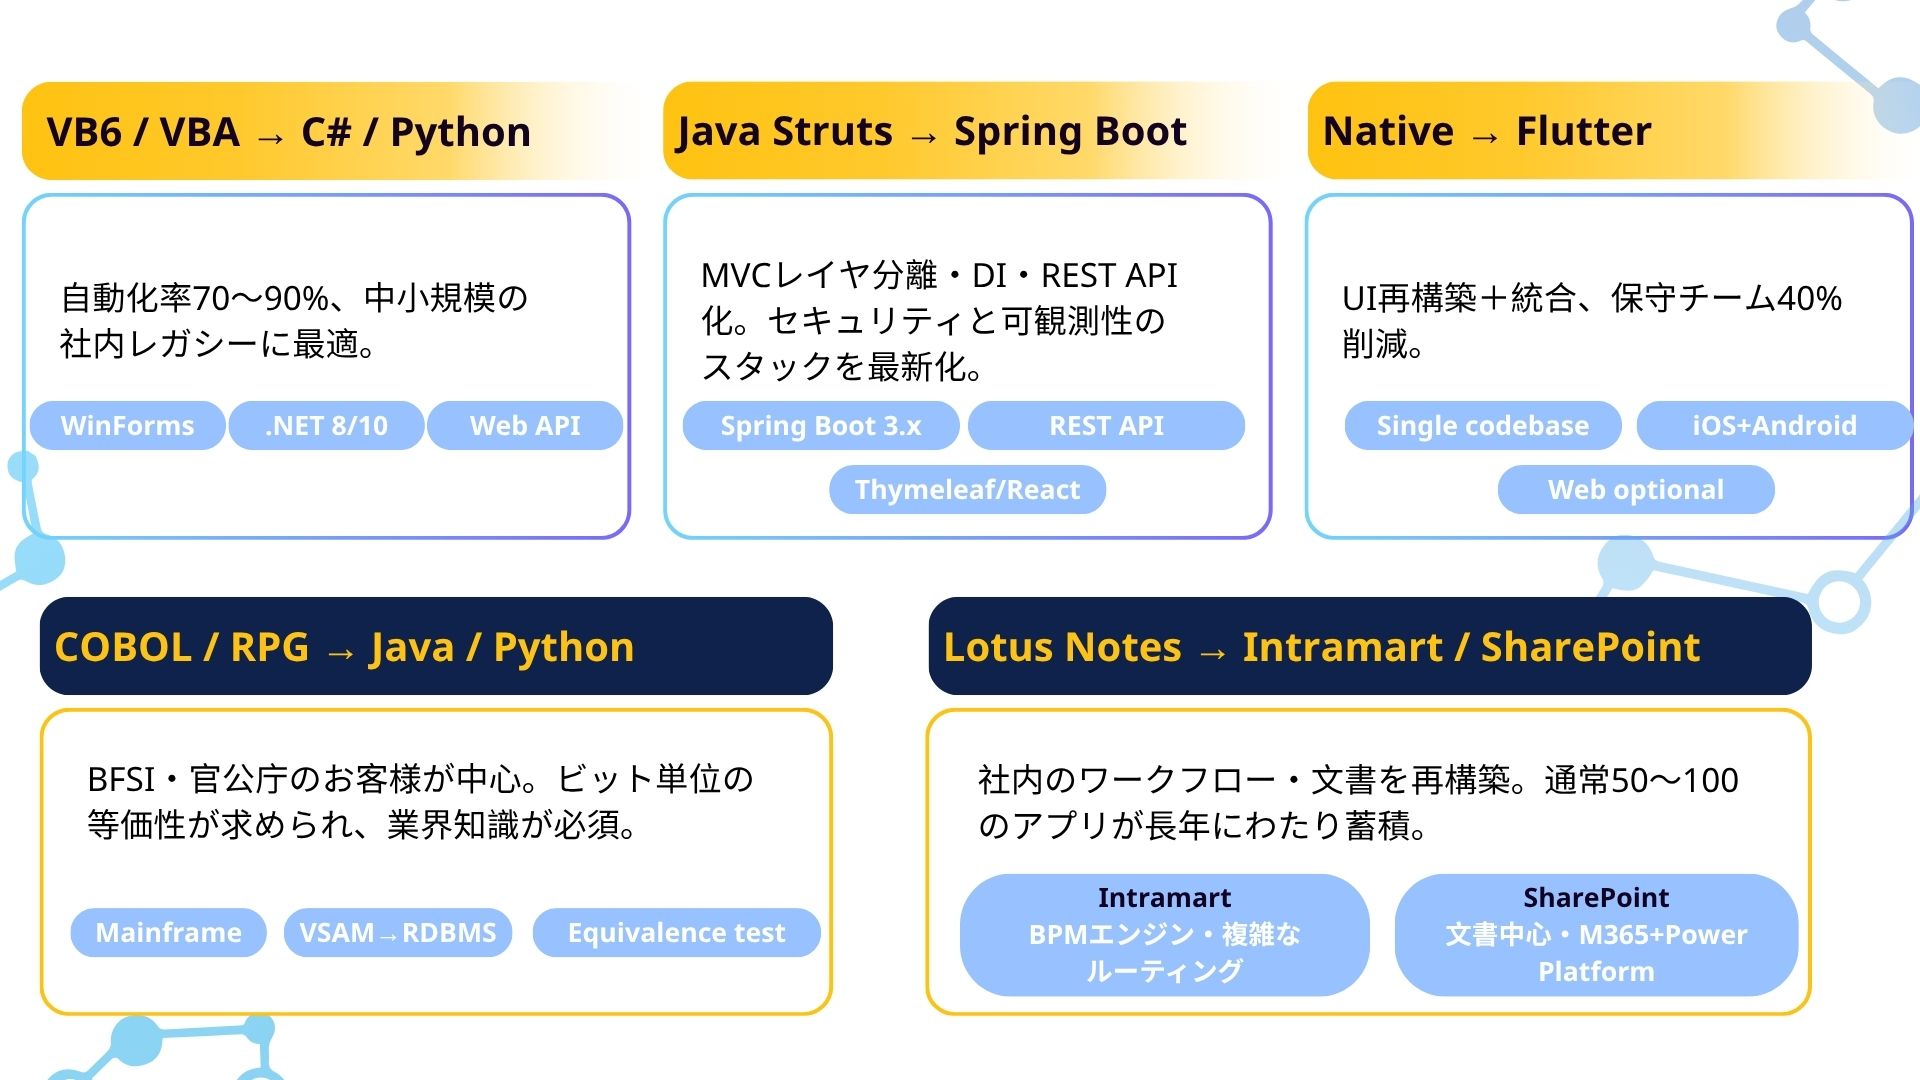Click the text '削減。' in the Flutter card
The image size is (1920, 1080).
pos(1383,344)
